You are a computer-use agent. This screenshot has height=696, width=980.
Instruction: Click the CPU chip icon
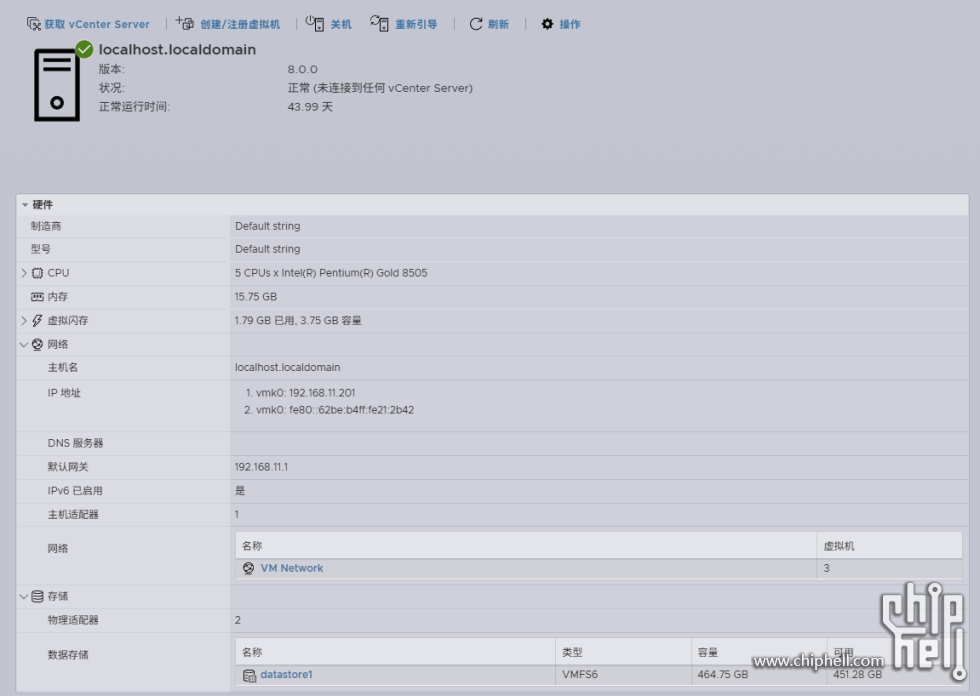coord(38,273)
